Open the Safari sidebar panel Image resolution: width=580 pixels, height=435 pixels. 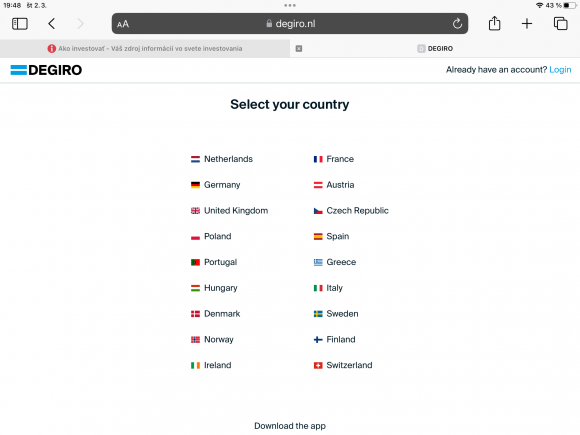20,24
